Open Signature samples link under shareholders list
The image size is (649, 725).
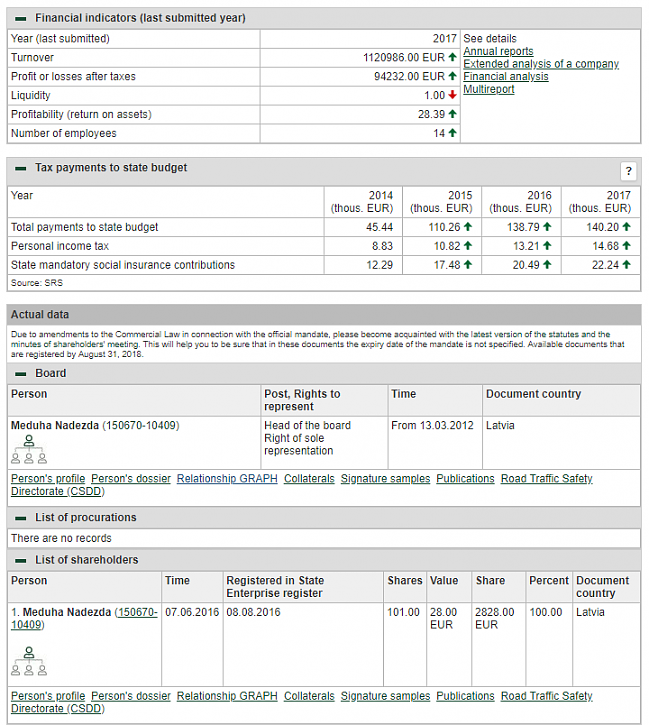pos(385,696)
